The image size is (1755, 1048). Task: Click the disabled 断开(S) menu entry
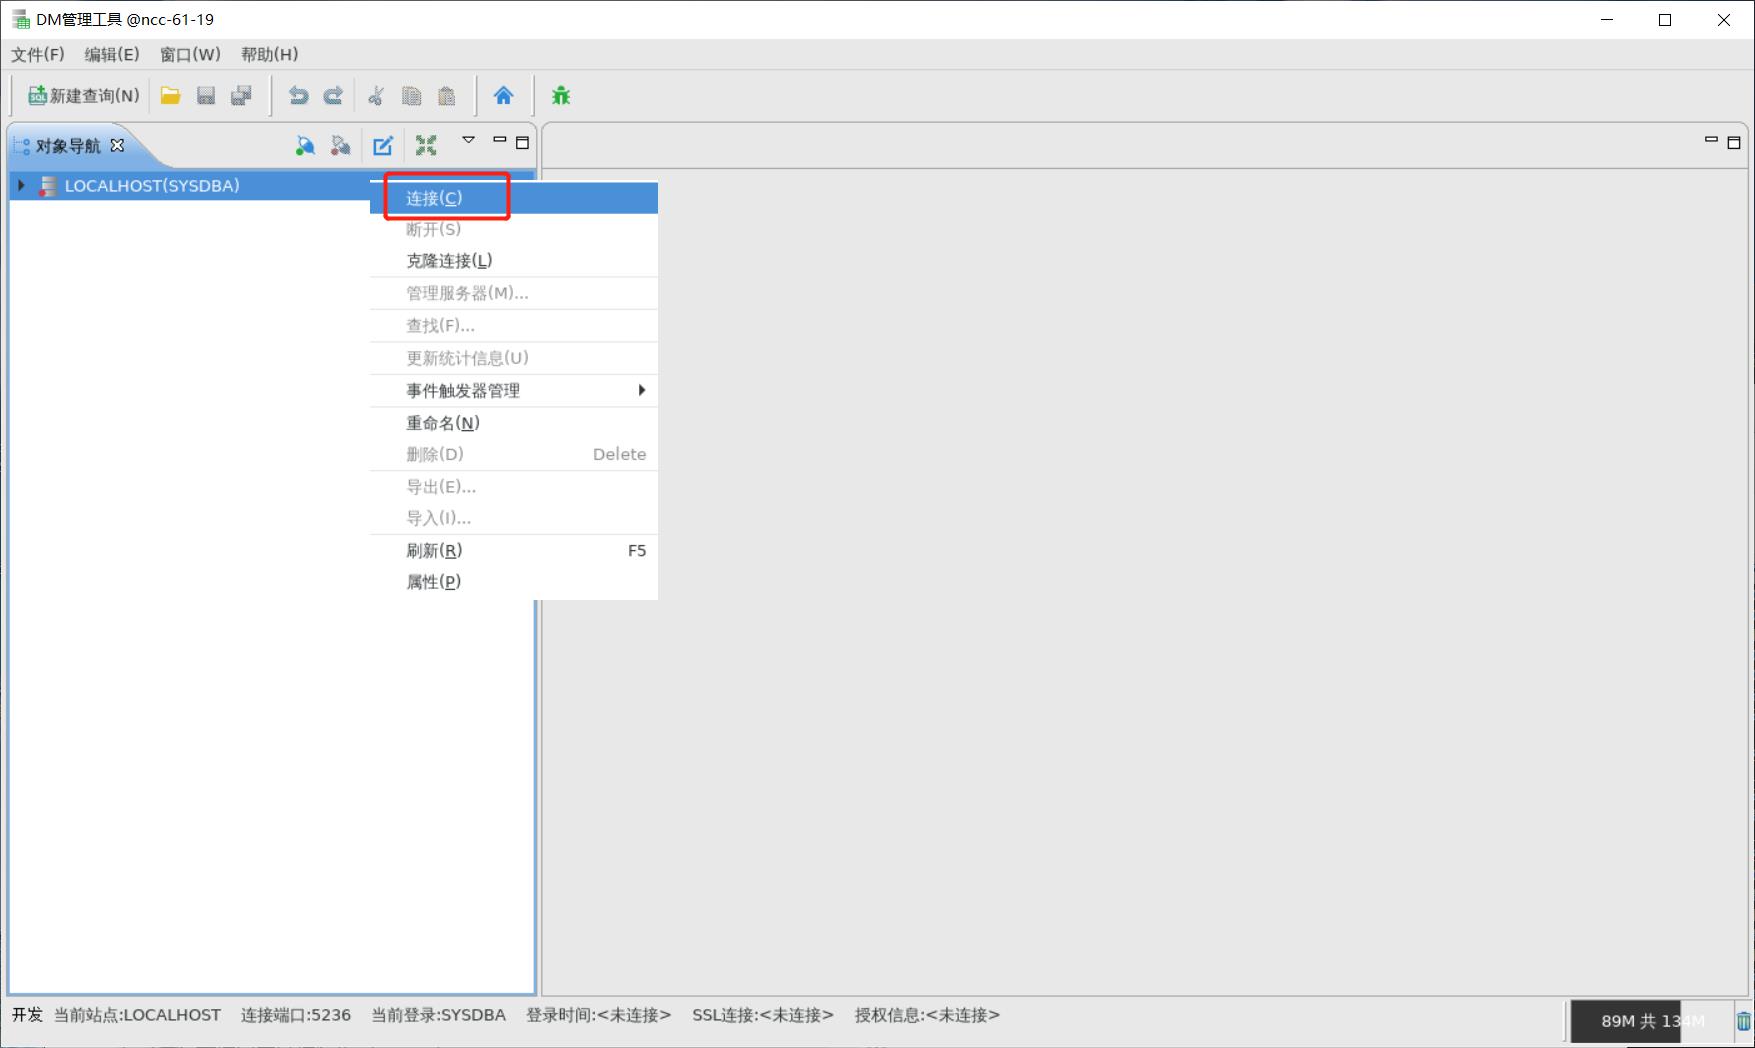tap(514, 229)
